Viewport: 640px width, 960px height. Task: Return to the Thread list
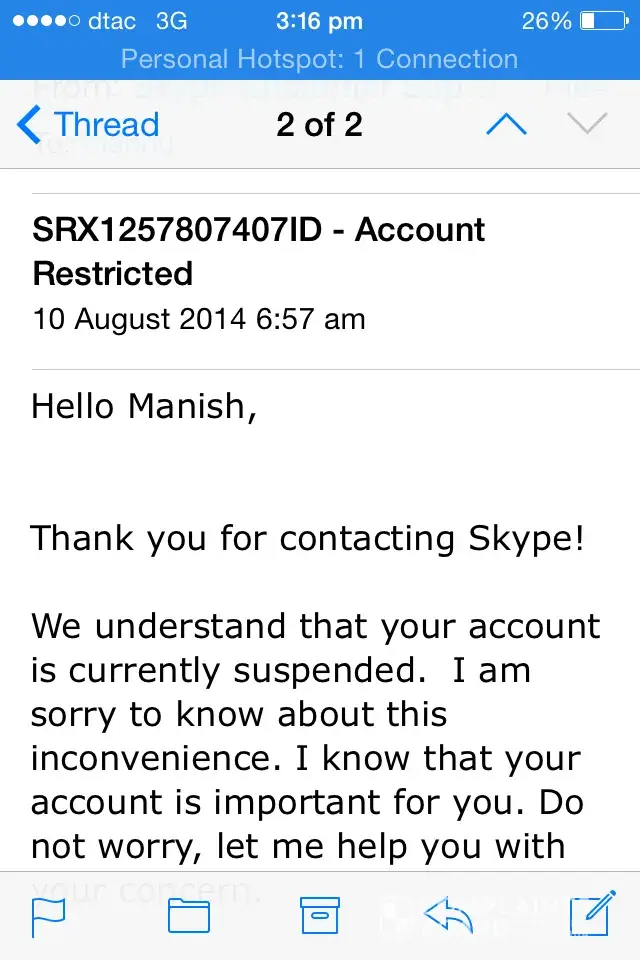(105, 125)
